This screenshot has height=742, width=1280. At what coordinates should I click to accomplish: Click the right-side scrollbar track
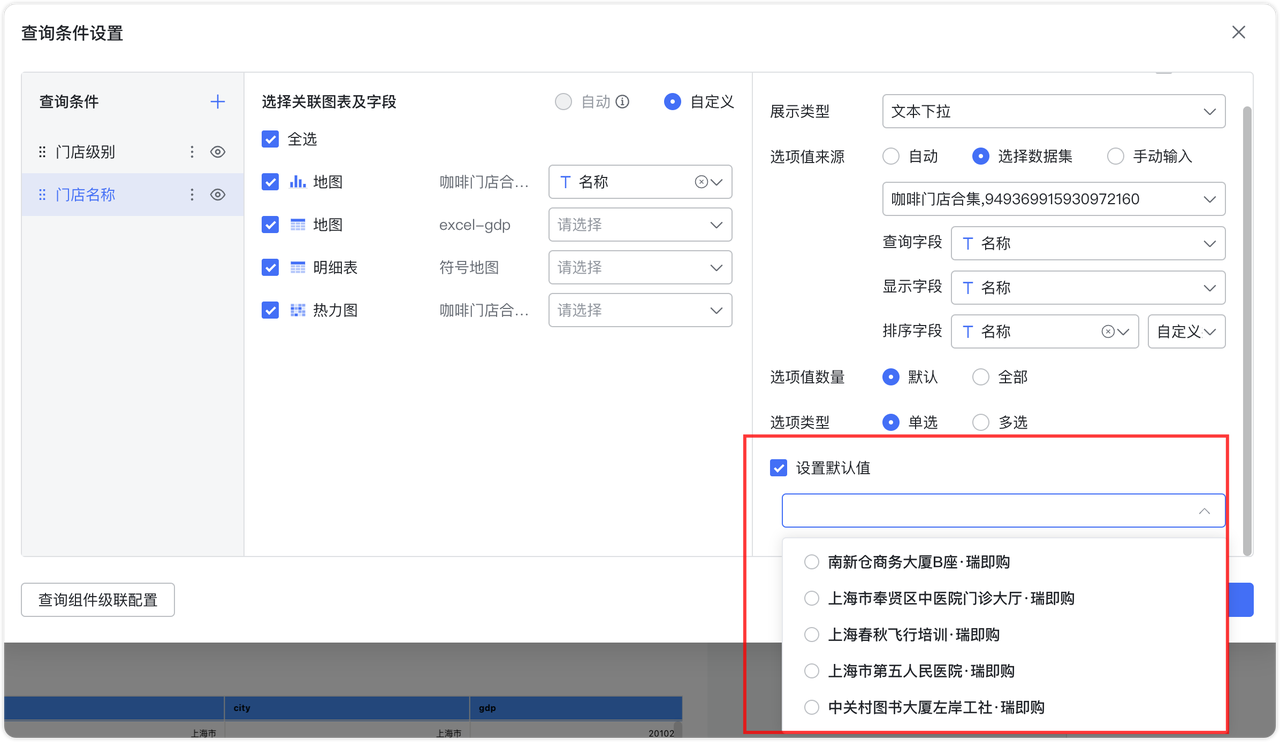pyautogui.click(x=1246, y=300)
